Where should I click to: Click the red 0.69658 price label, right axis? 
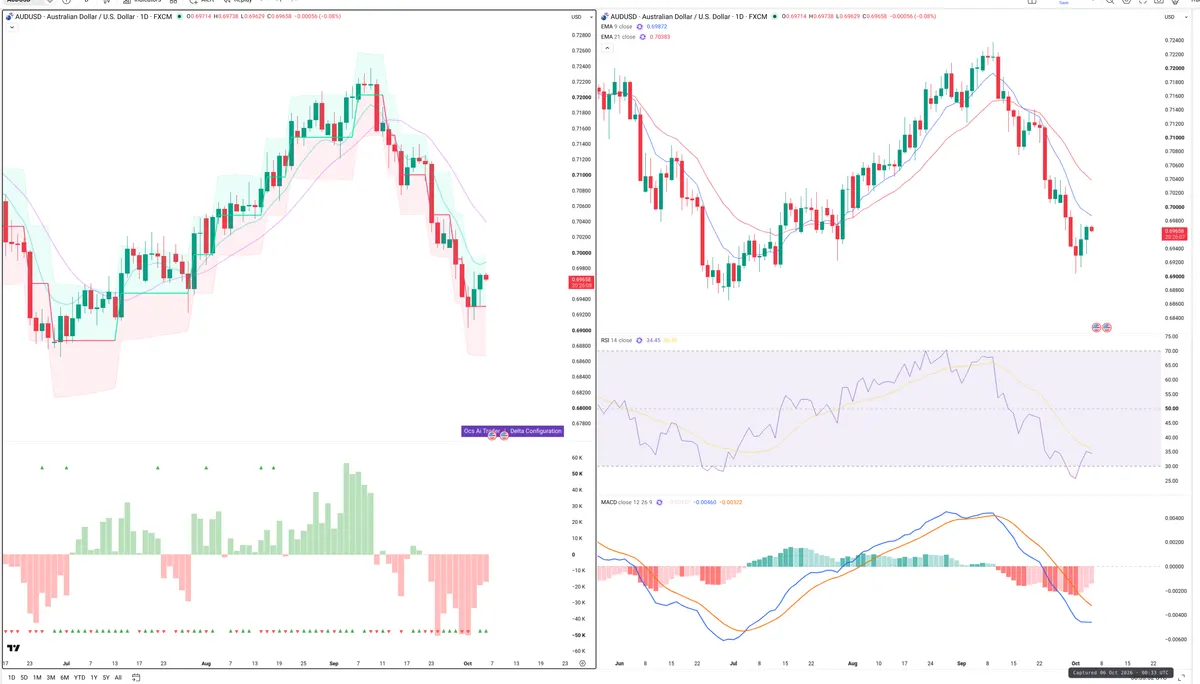(x=1175, y=234)
